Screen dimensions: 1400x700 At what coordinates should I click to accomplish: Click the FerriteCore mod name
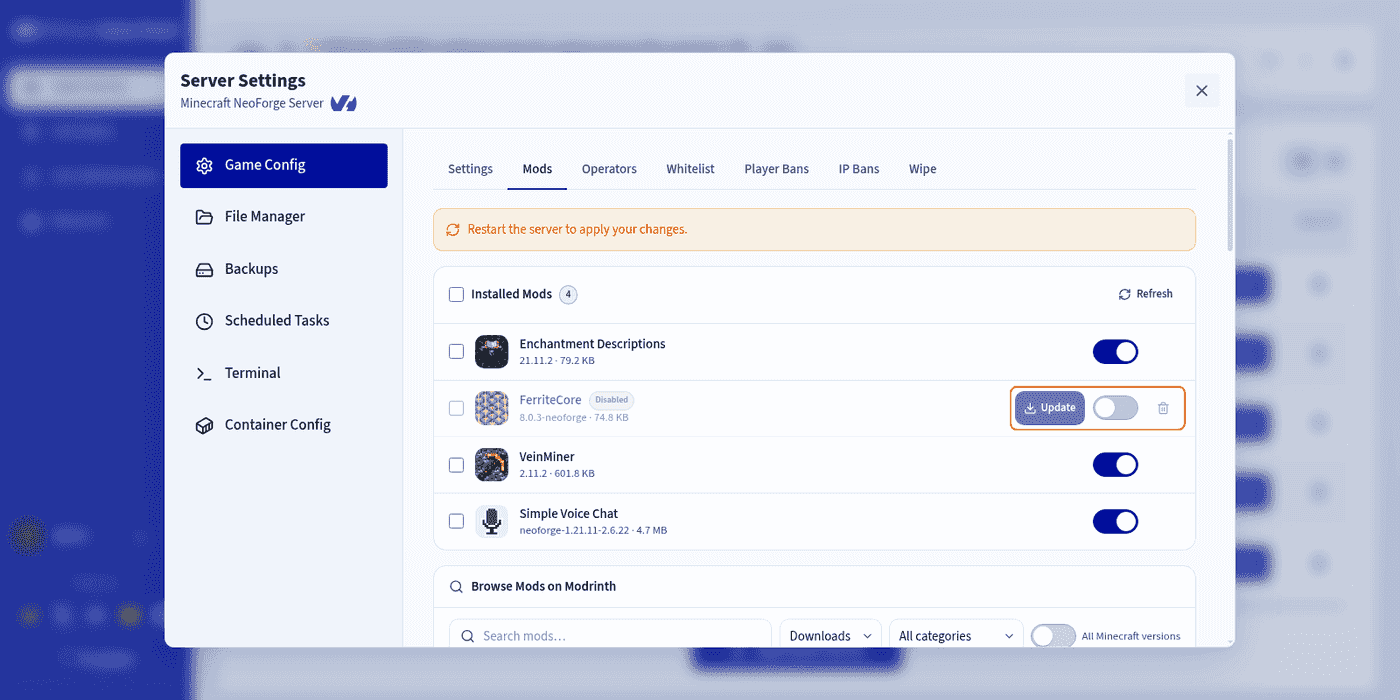pos(550,400)
